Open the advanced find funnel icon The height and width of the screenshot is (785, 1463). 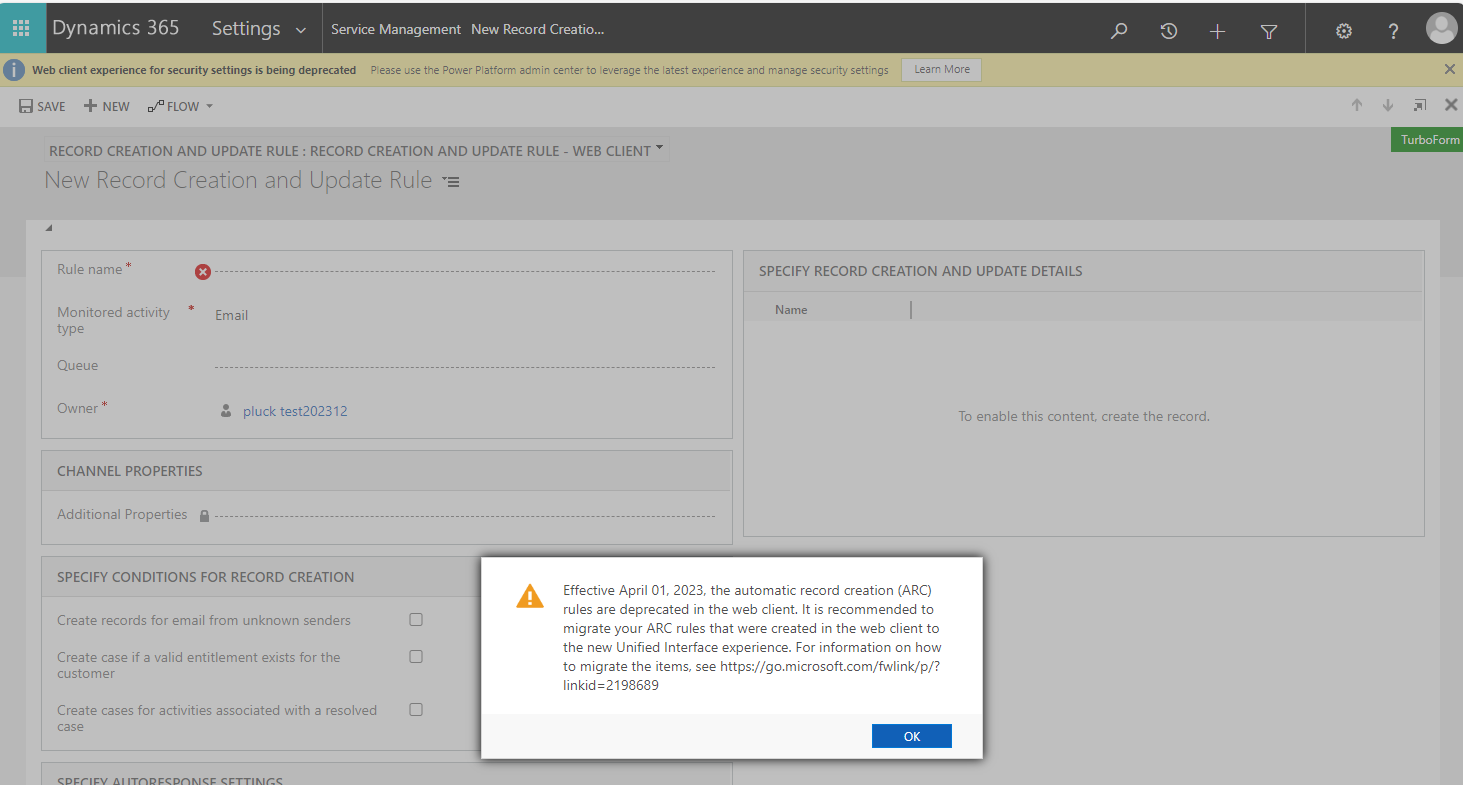[x=1269, y=31]
